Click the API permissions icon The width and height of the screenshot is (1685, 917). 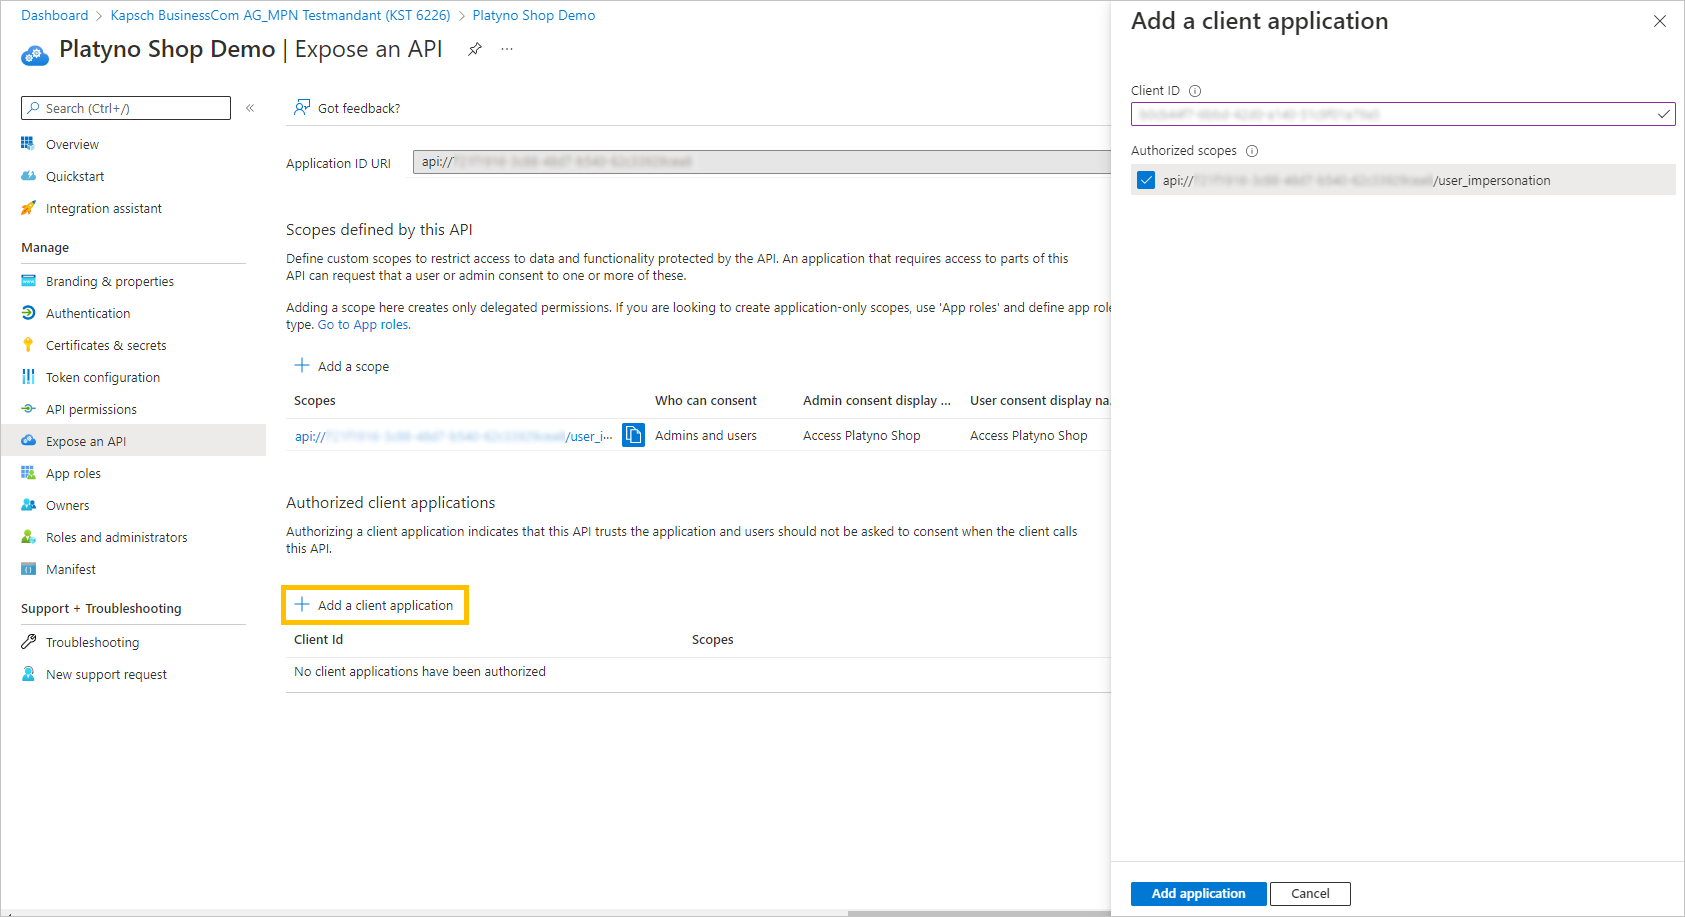[x=28, y=409]
